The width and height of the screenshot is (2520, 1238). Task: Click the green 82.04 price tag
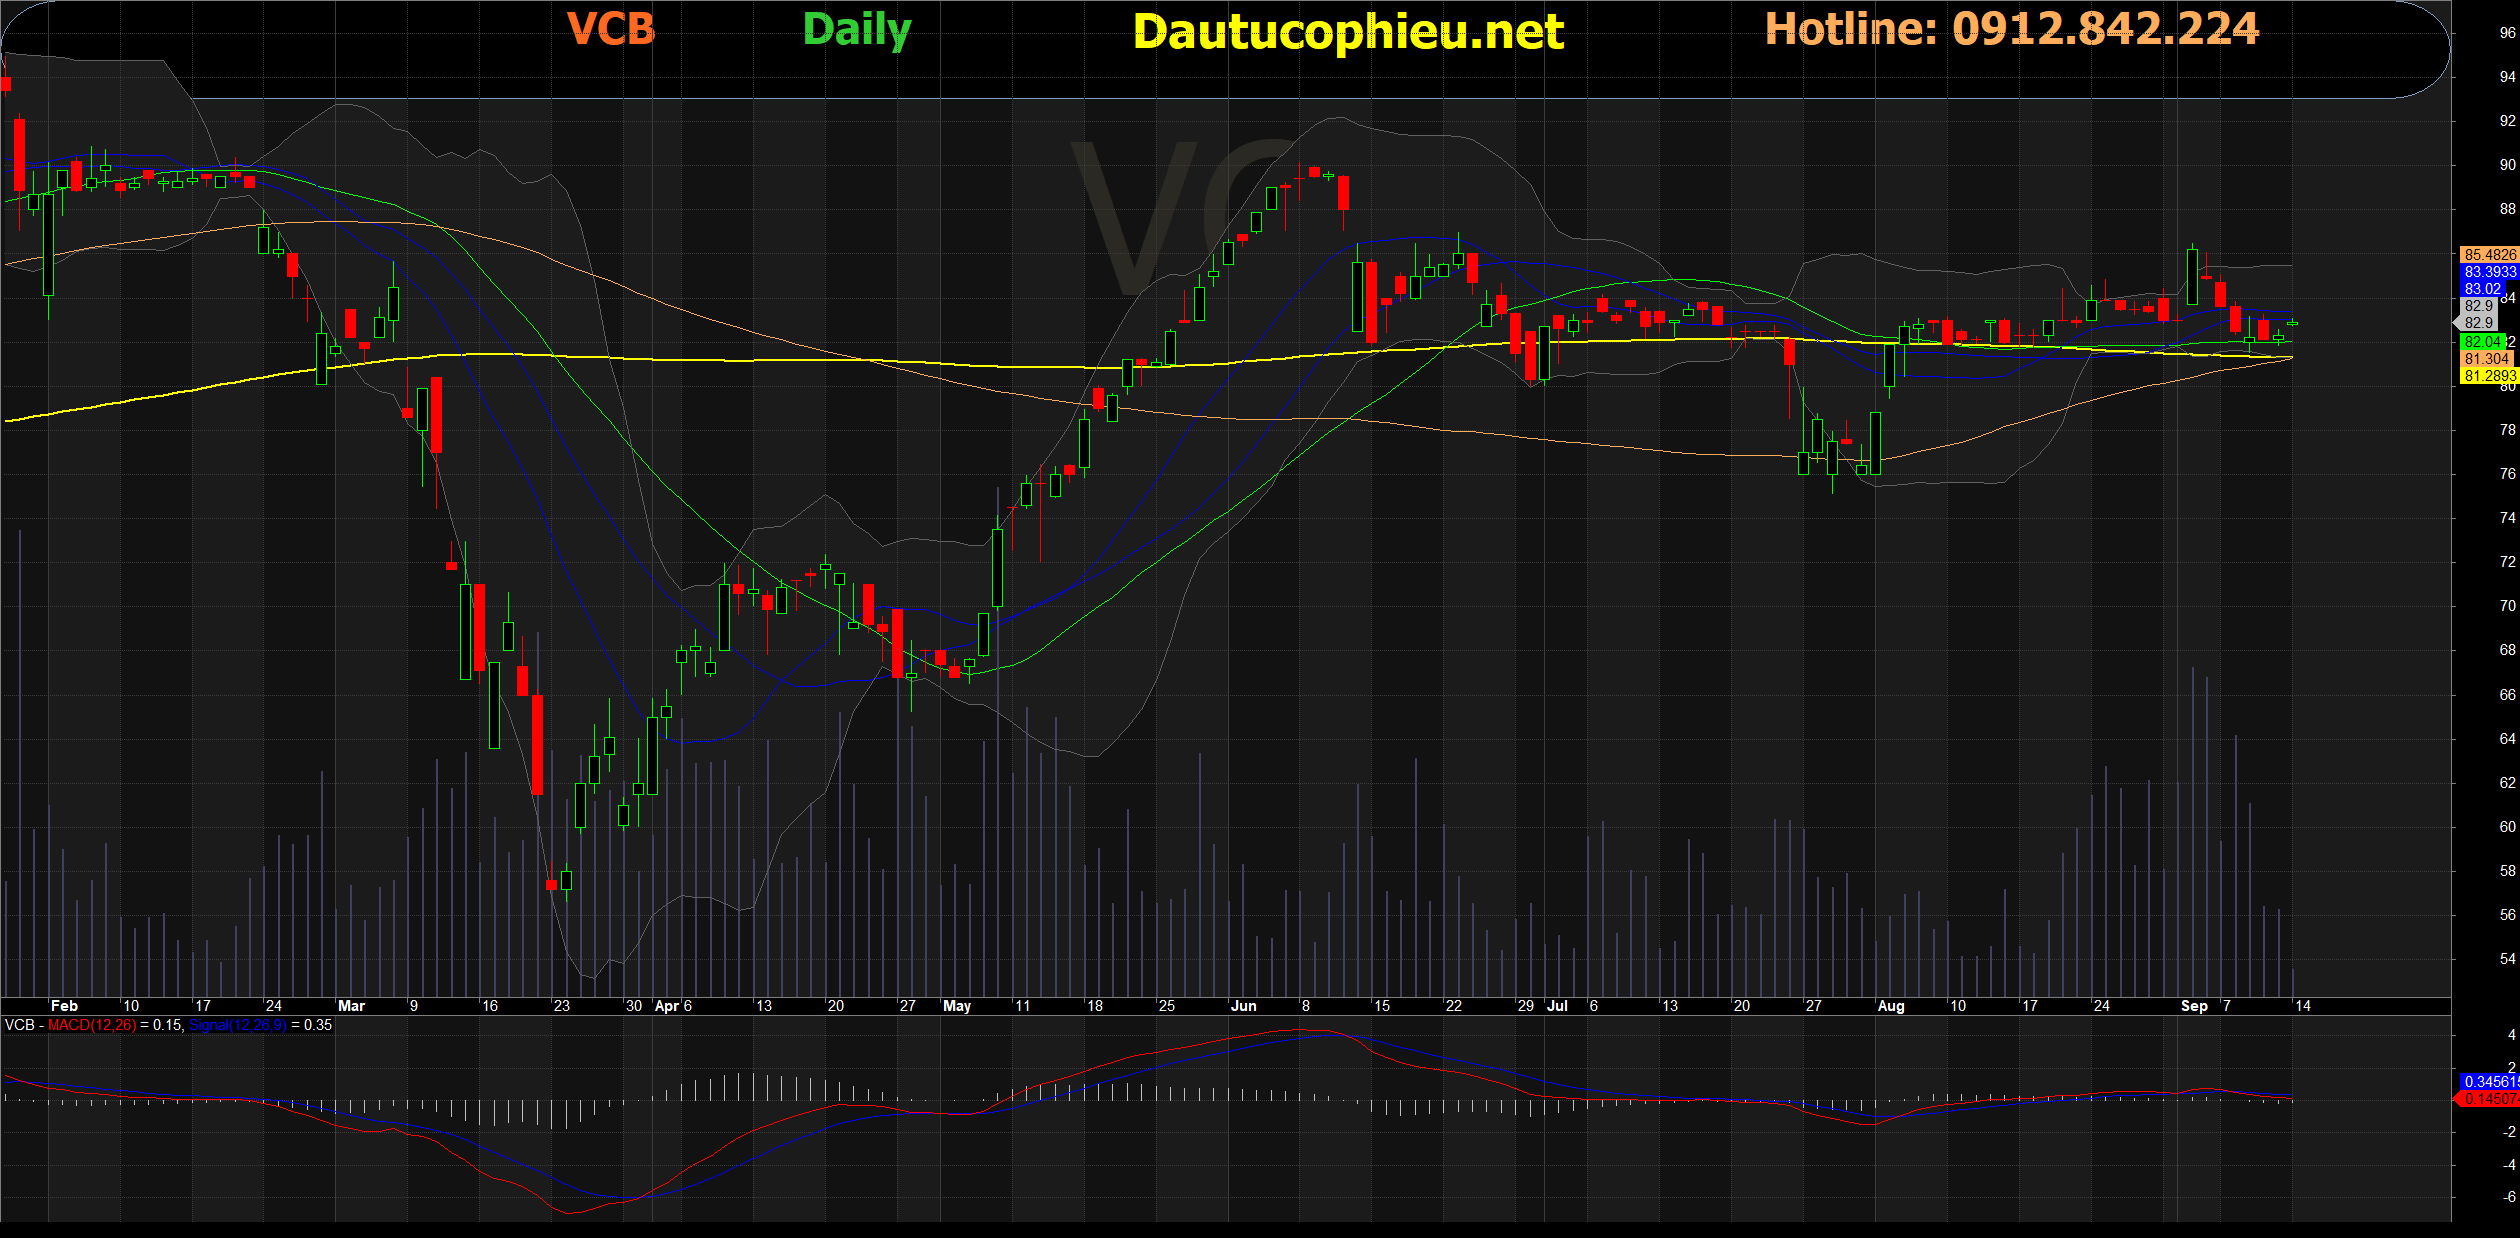click(2482, 342)
